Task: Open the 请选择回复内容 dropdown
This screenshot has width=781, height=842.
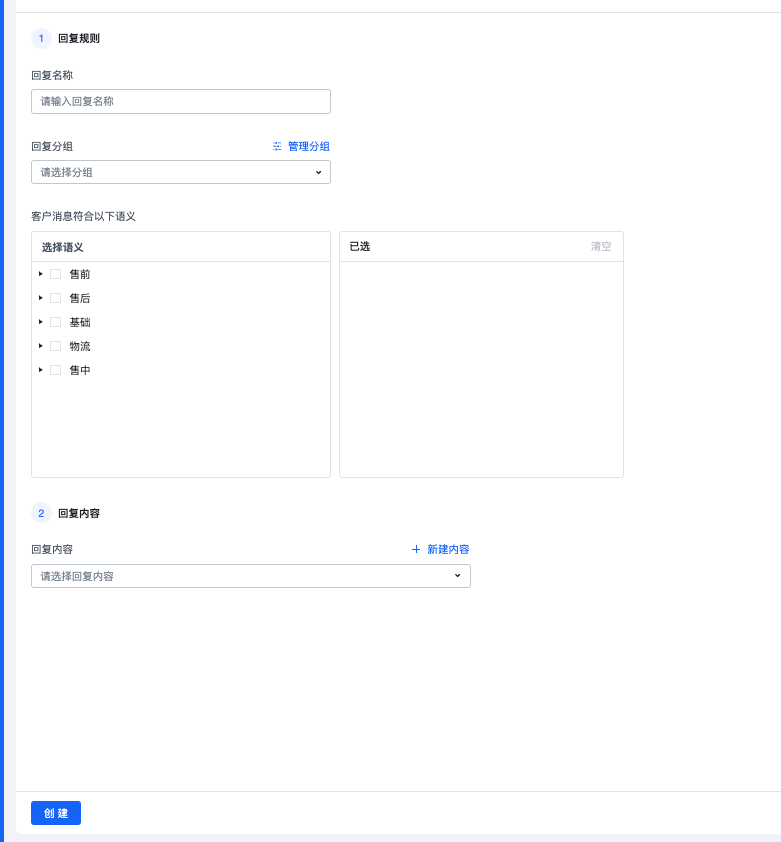Action: tap(251, 576)
